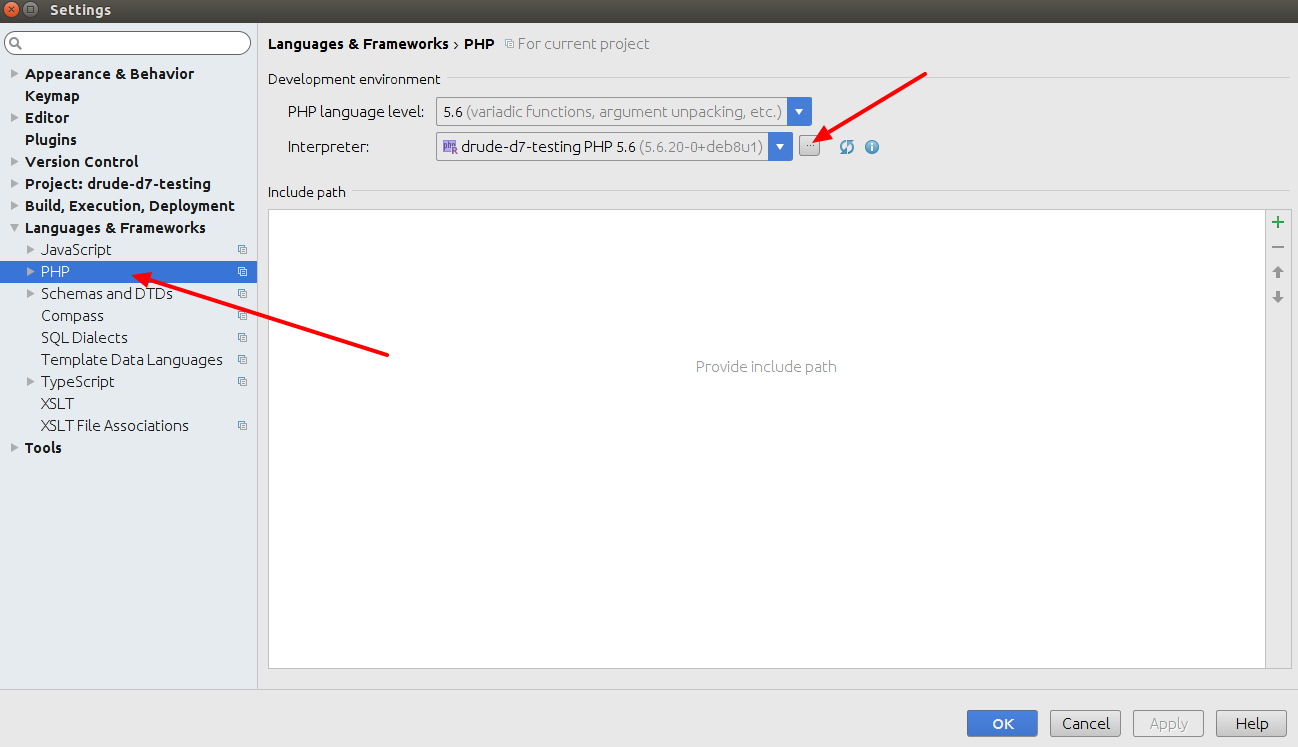
Task: Select the Plugins settings page
Action: point(51,140)
